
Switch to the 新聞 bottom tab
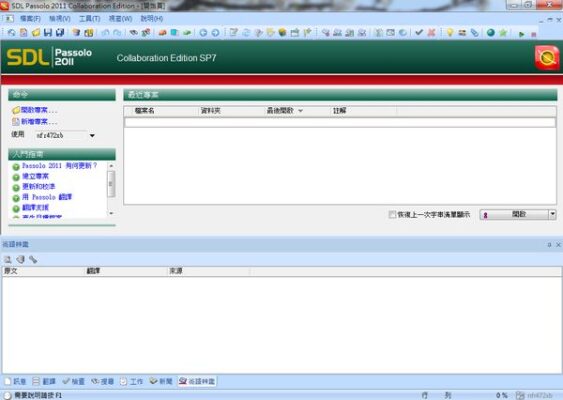click(161, 381)
